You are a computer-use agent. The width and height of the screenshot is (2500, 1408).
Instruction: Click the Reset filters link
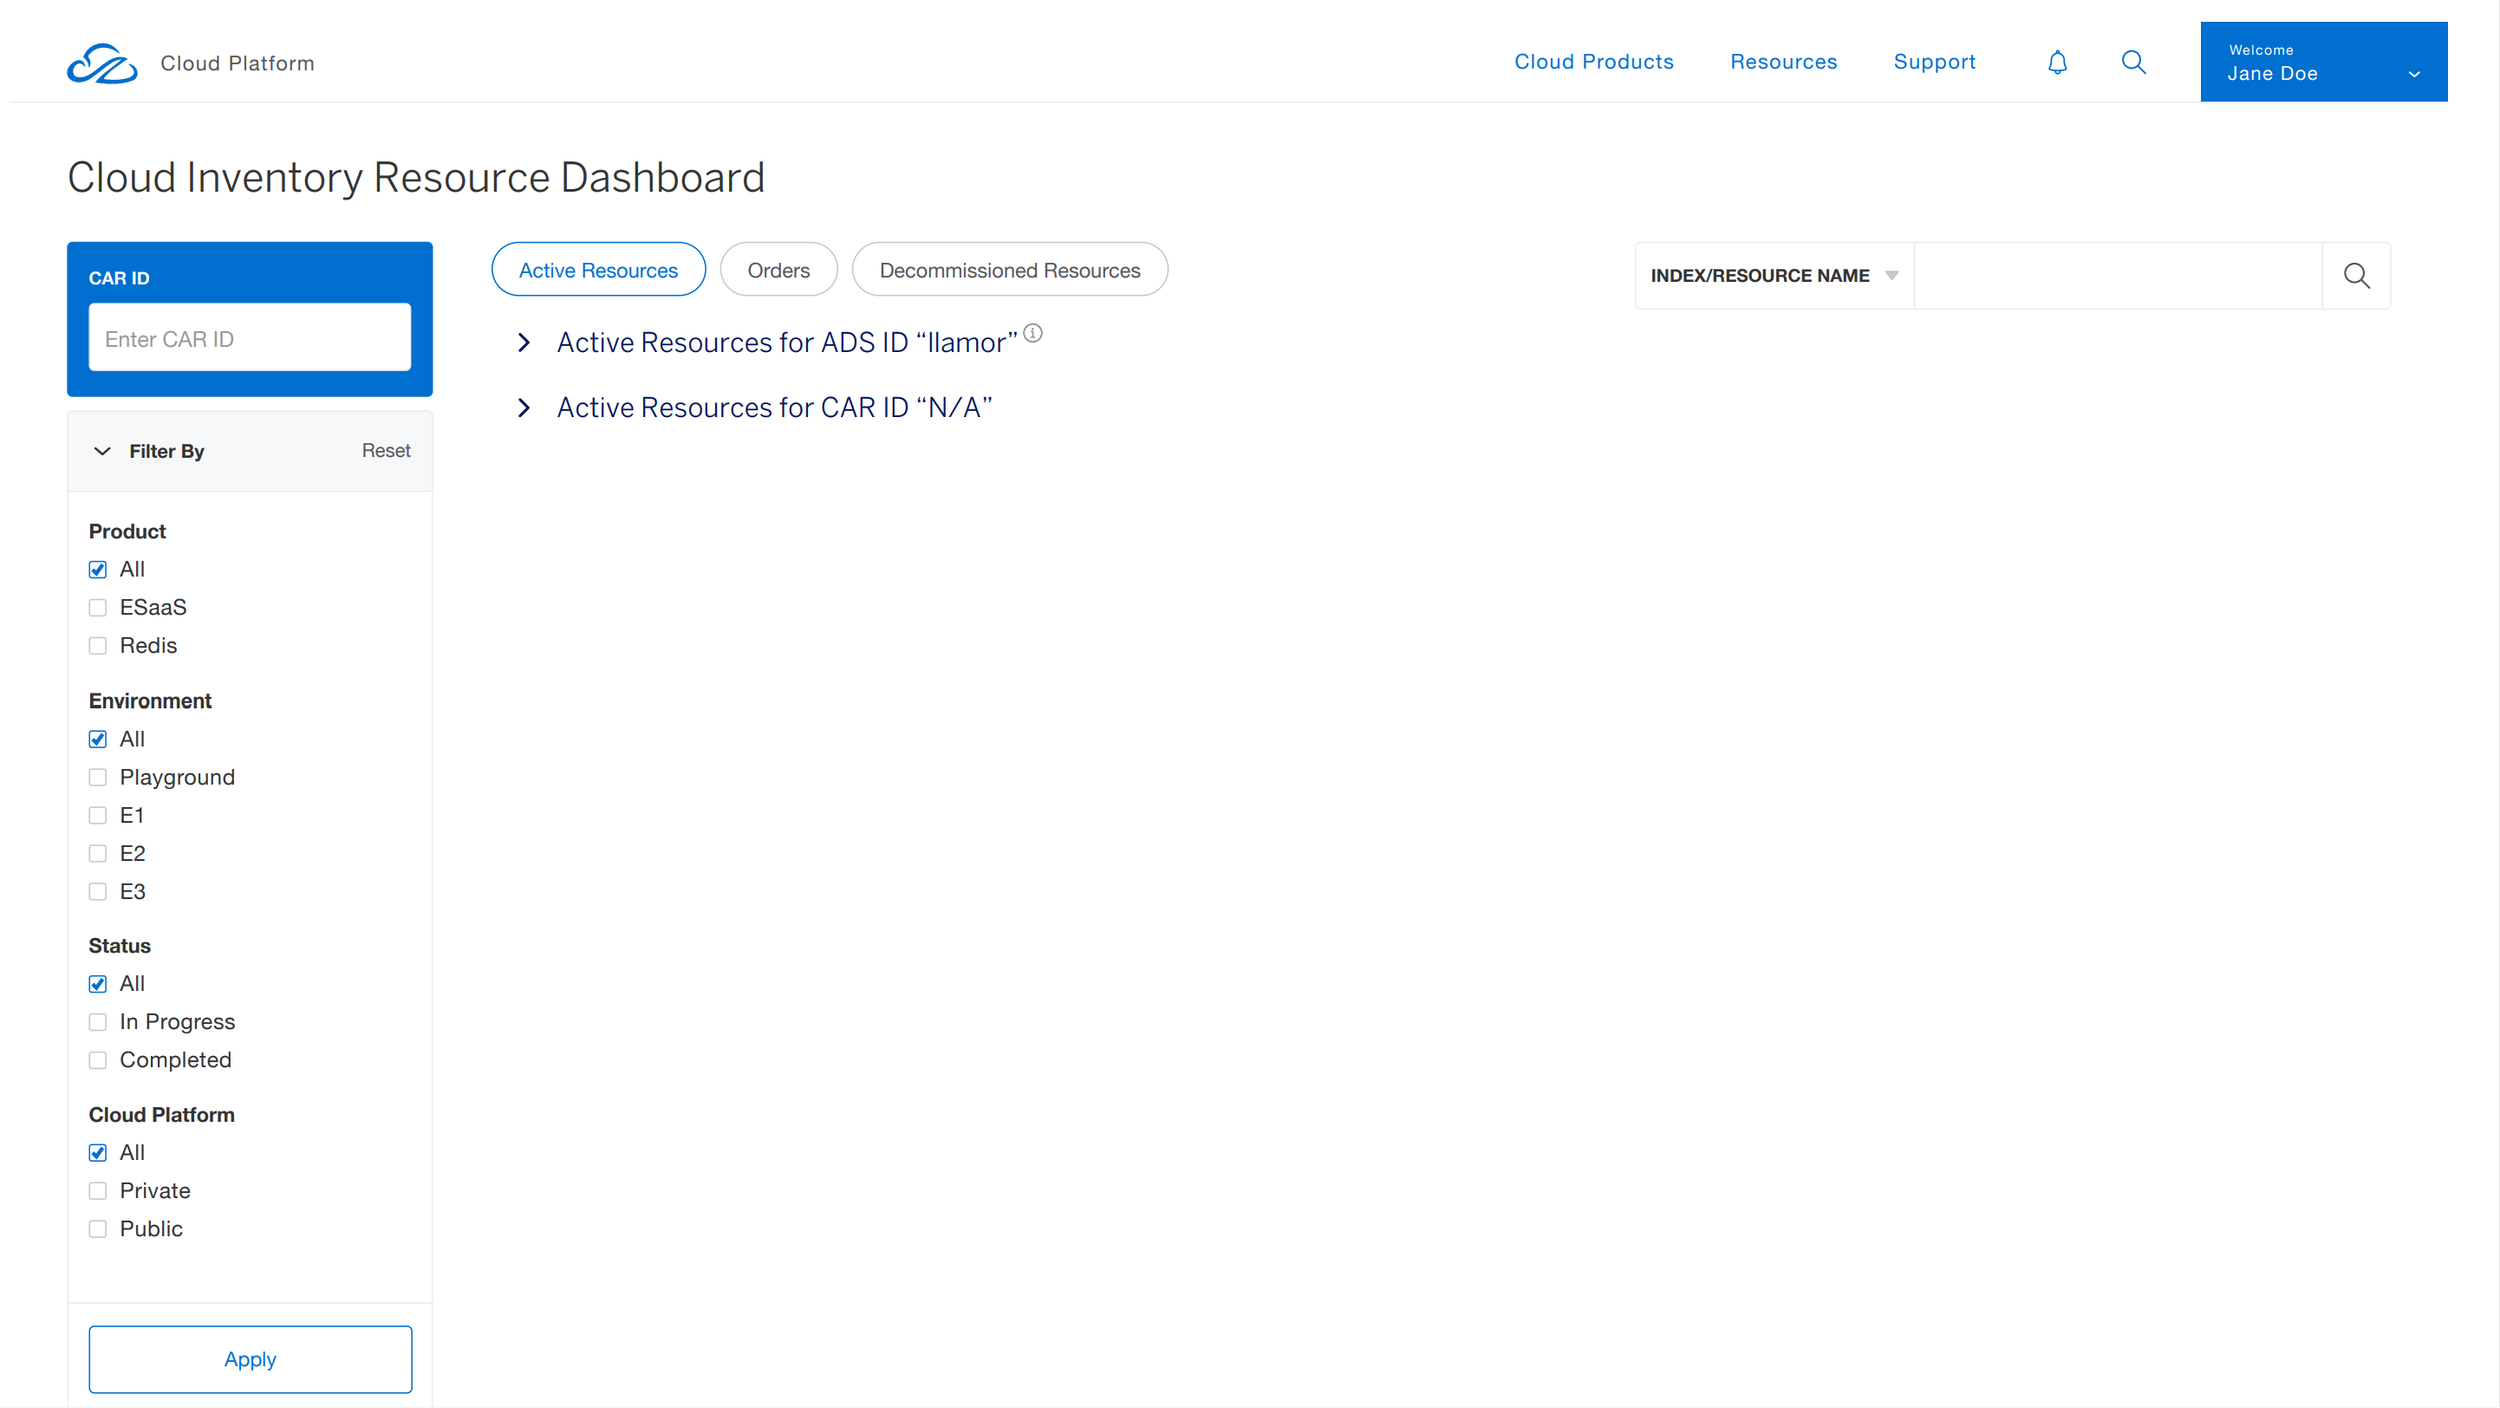click(x=386, y=451)
